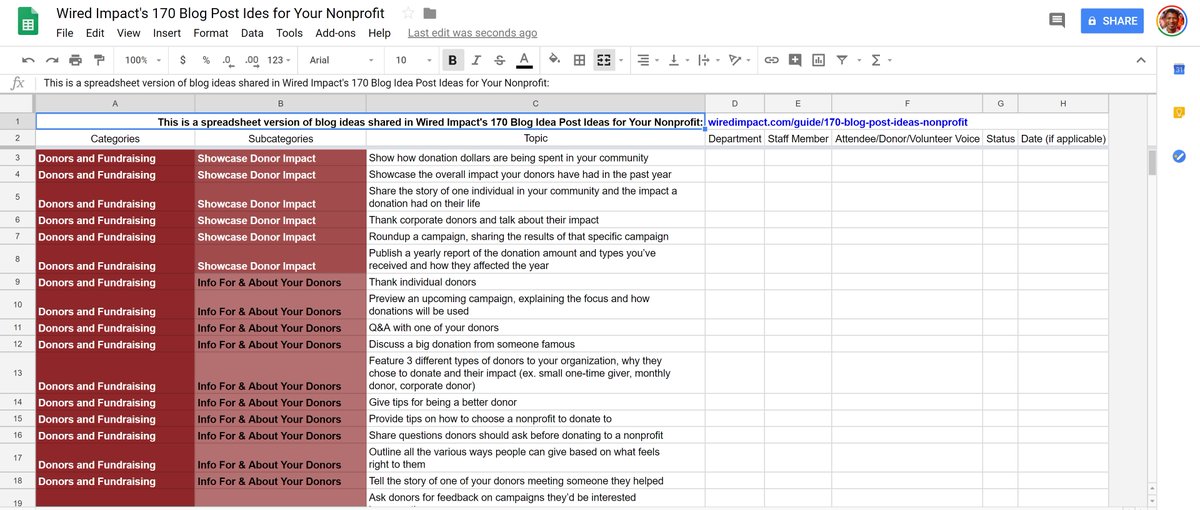Expand merge type dropdown arrow
Screen dimensions: 1200x510
(621, 60)
